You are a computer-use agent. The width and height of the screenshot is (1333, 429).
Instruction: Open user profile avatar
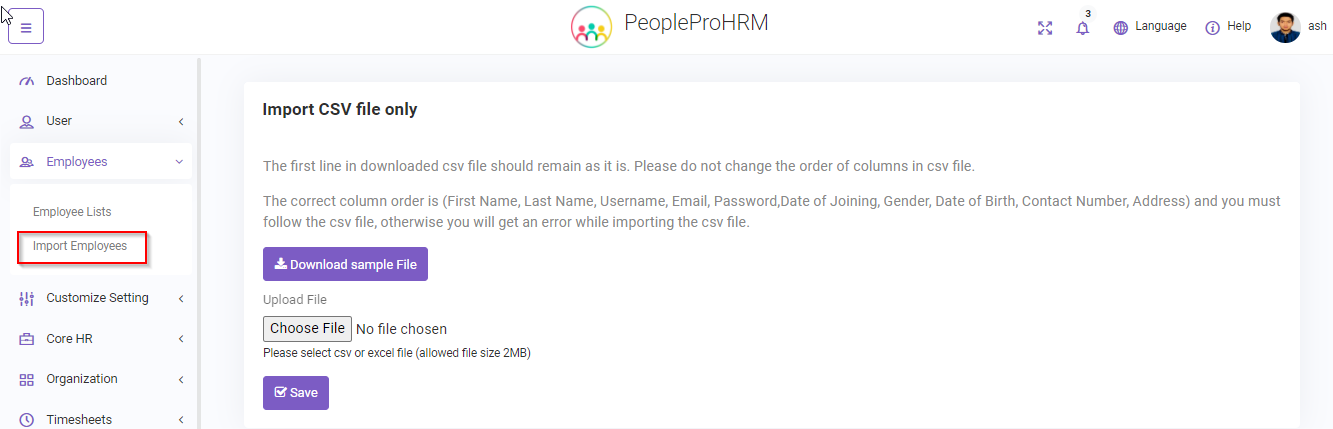click(1285, 27)
